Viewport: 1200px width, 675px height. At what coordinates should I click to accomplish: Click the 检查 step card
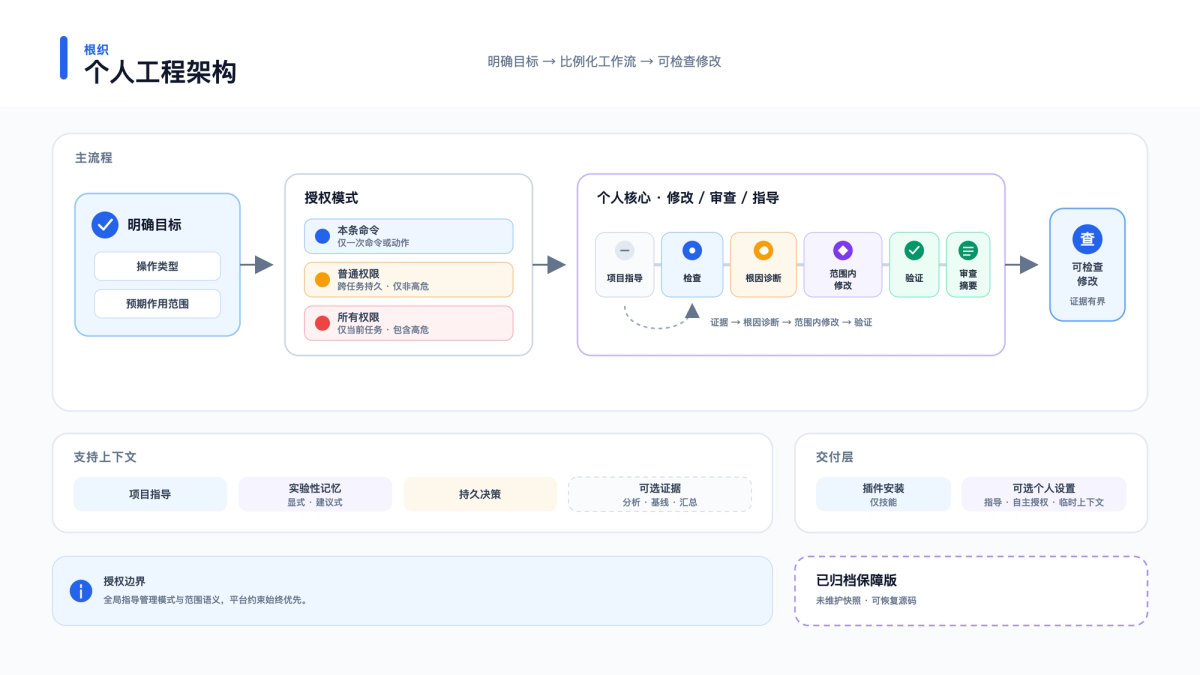click(x=692, y=265)
